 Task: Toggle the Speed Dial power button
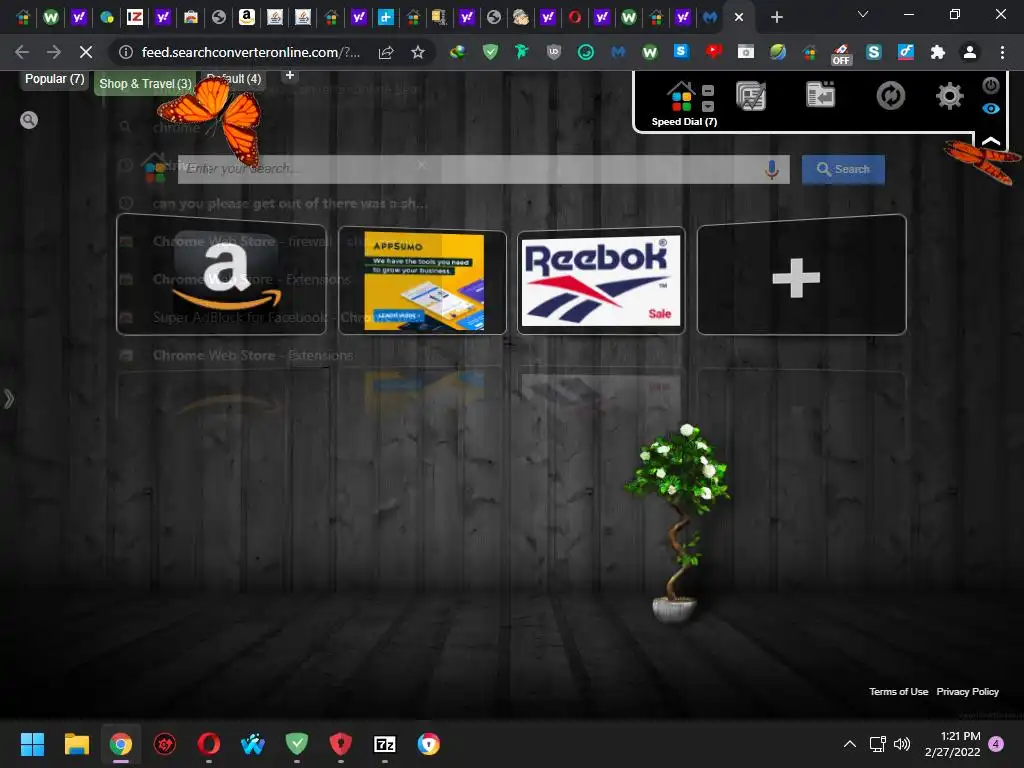pyautogui.click(x=991, y=85)
